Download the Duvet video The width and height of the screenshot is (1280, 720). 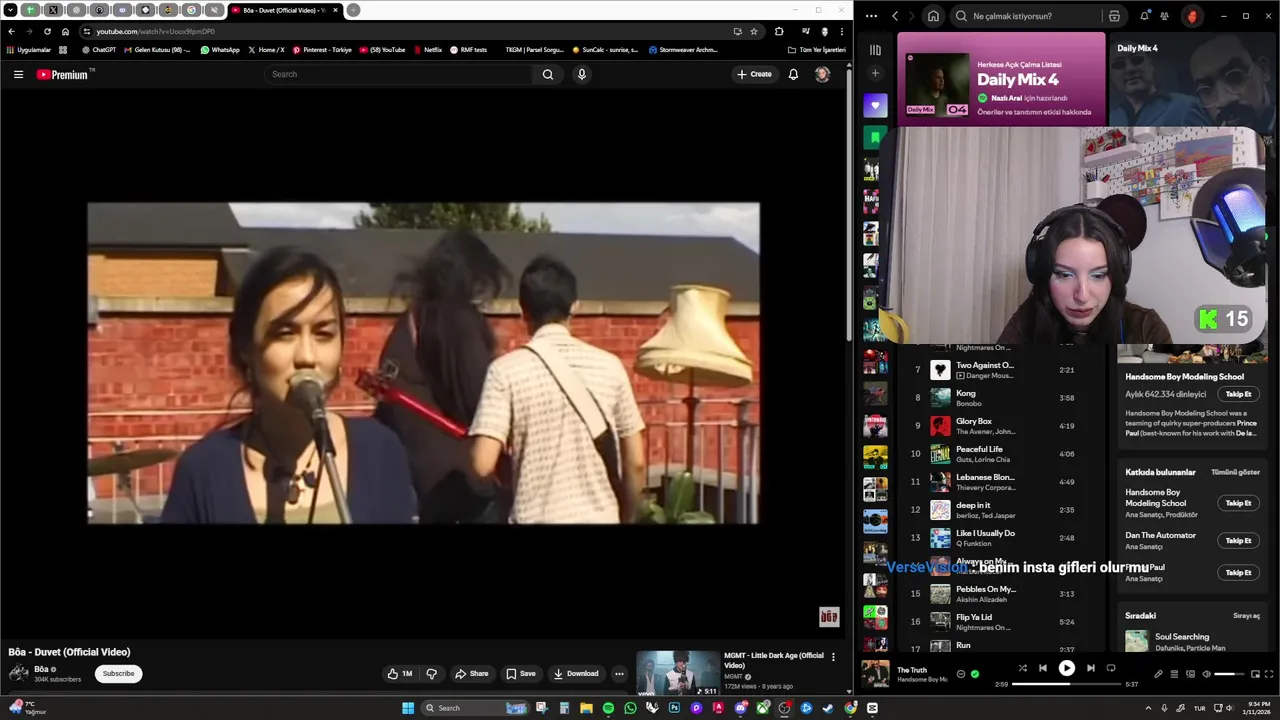tap(576, 674)
